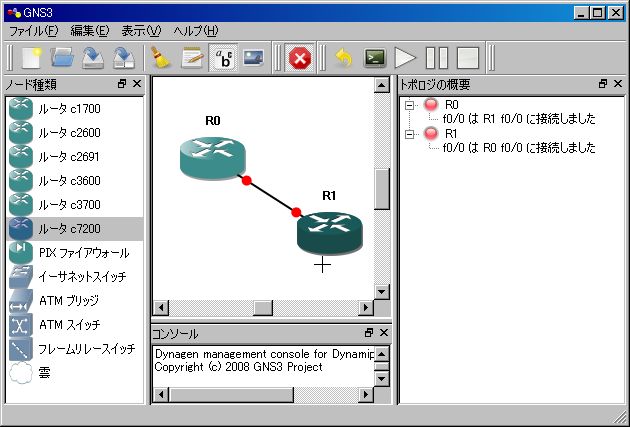Image resolution: width=630 pixels, height=427 pixels.
Task: Click the Save topology icon
Action: click(x=93, y=58)
